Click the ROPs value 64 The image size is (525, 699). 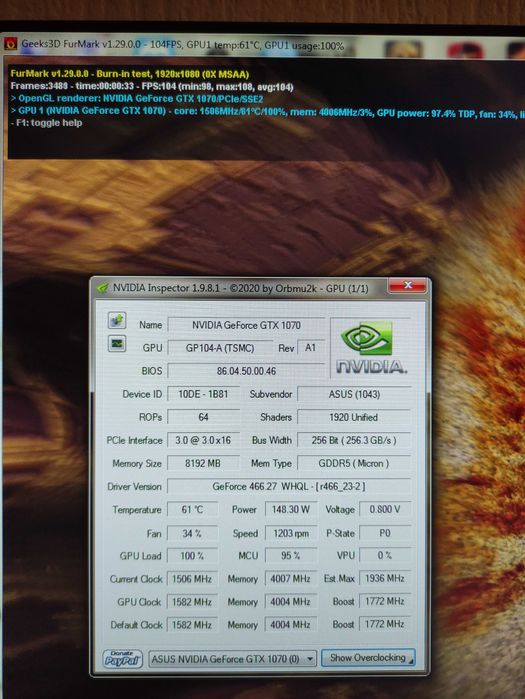pos(203,417)
